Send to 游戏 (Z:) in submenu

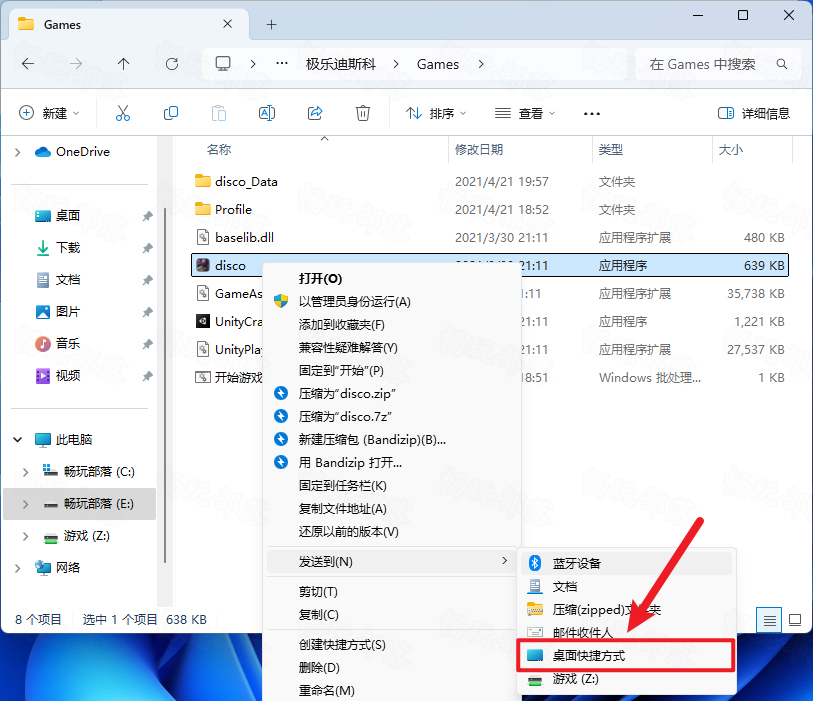(x=626, y=679)
